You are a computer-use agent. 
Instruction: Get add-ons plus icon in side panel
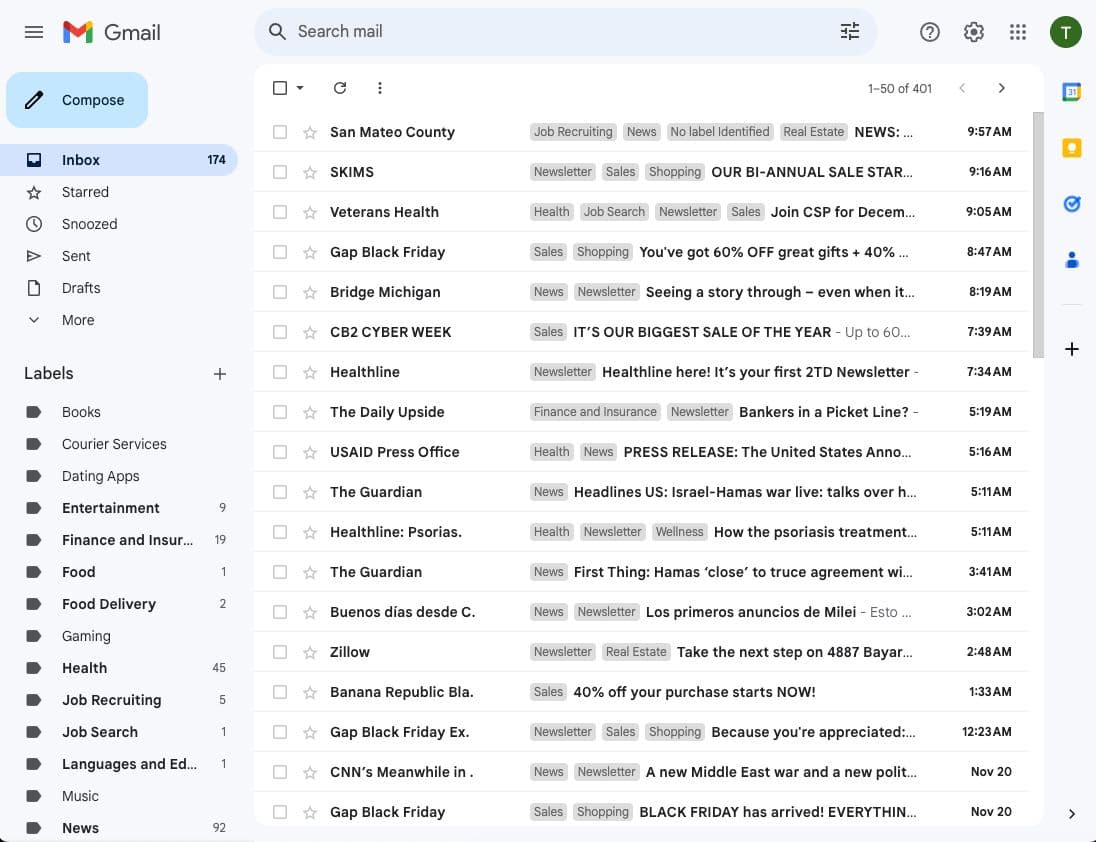(x=1071, y=349)
